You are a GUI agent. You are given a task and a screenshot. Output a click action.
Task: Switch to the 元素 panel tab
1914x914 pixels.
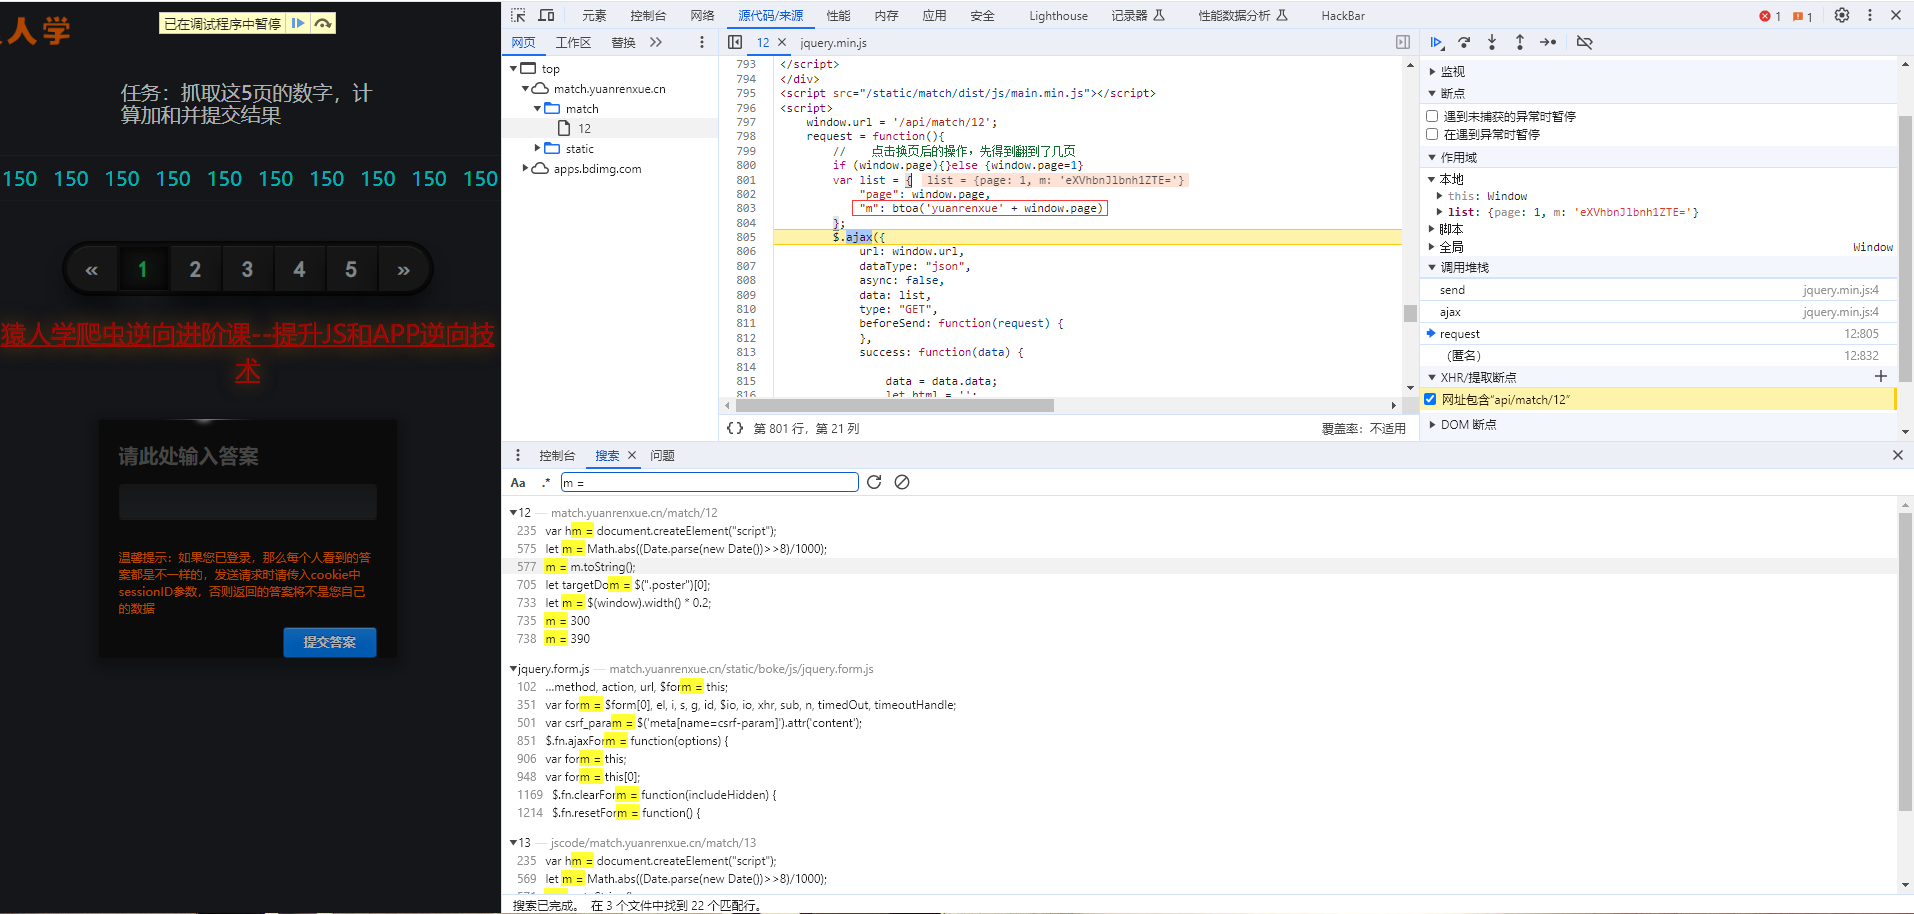point(594,15)
